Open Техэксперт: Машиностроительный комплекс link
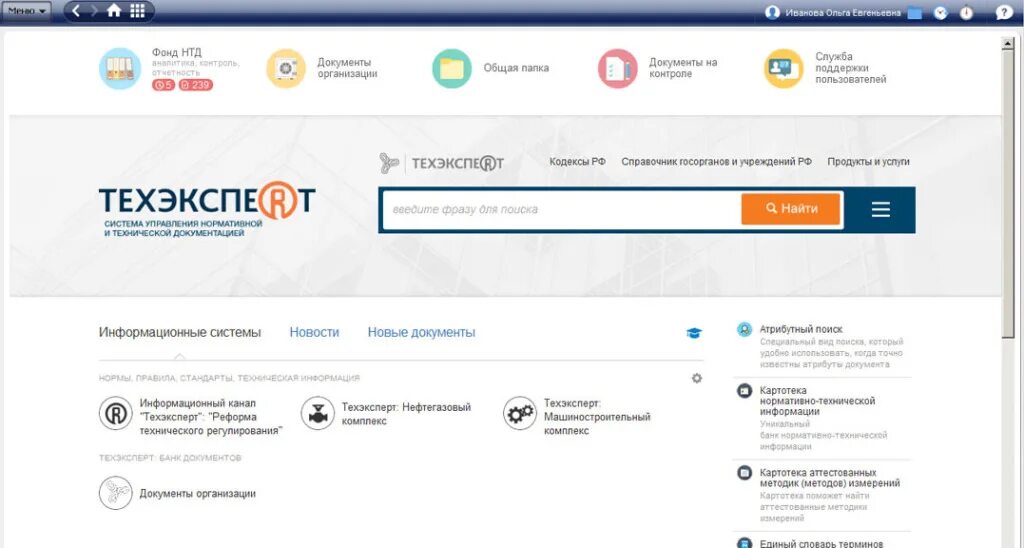The height and width of the screenshot is (548, 1024). (597, 417)
